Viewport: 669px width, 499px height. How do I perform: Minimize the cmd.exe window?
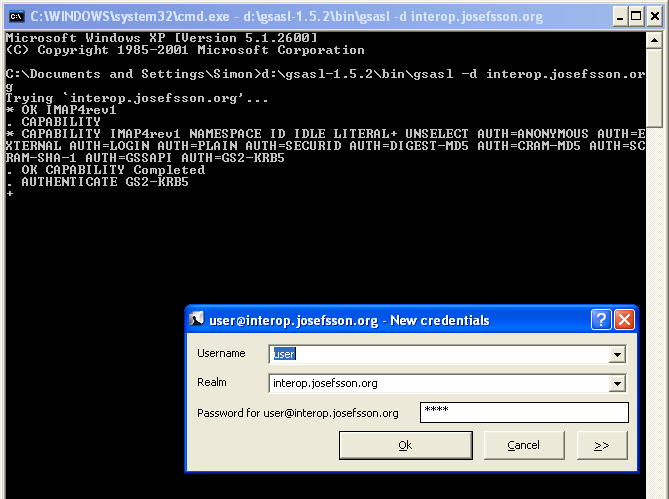click(620, 17)
